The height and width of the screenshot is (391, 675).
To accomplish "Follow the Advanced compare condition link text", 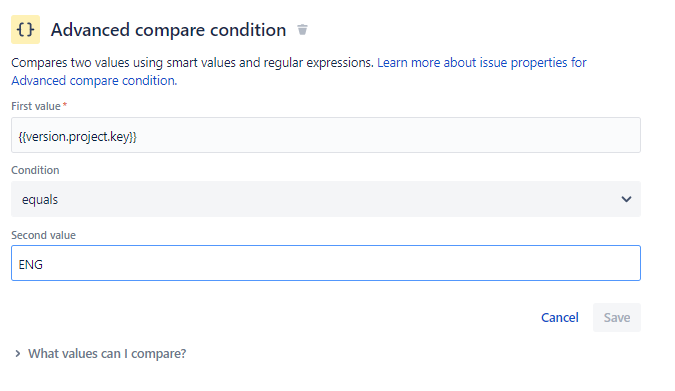I will [x=94, y=81].
